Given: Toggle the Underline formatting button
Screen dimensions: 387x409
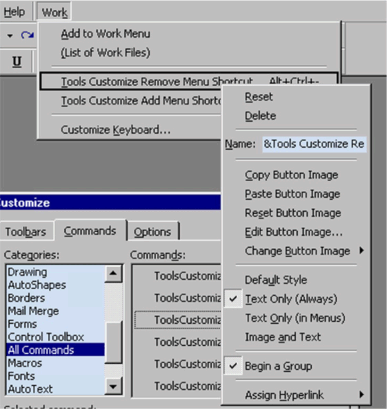Looking at the screenshot, I should (17, 62).
